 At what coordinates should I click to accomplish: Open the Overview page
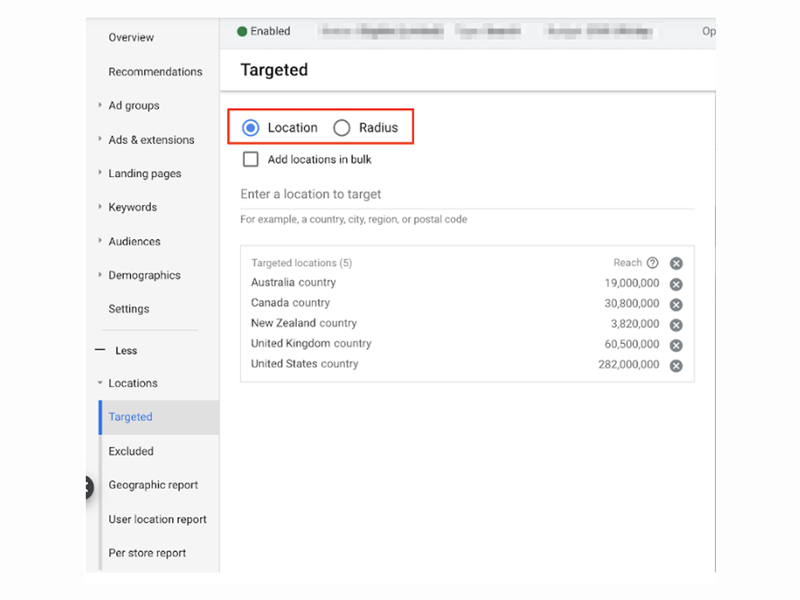(x=131, y=38)
